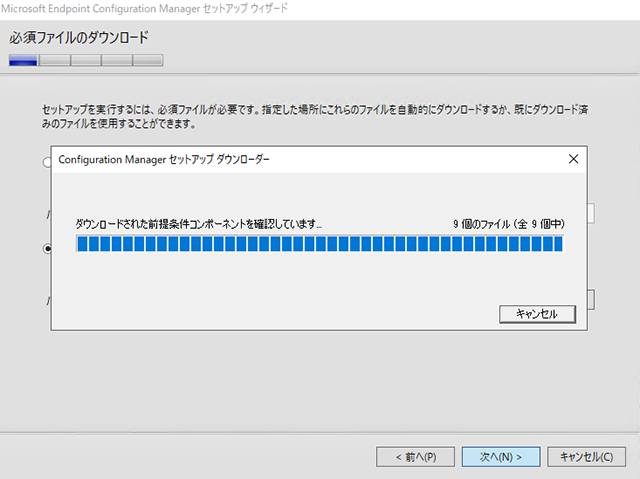Click the setup description paragraph text
The height and width of the screenshot is (479, 640).
315,116
